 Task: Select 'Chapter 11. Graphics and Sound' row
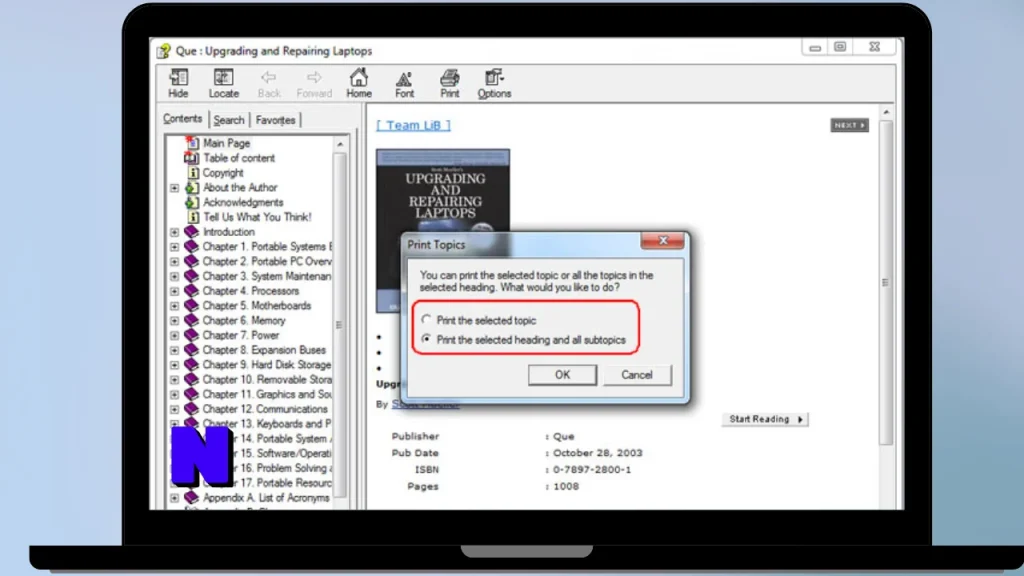(267, 394)
